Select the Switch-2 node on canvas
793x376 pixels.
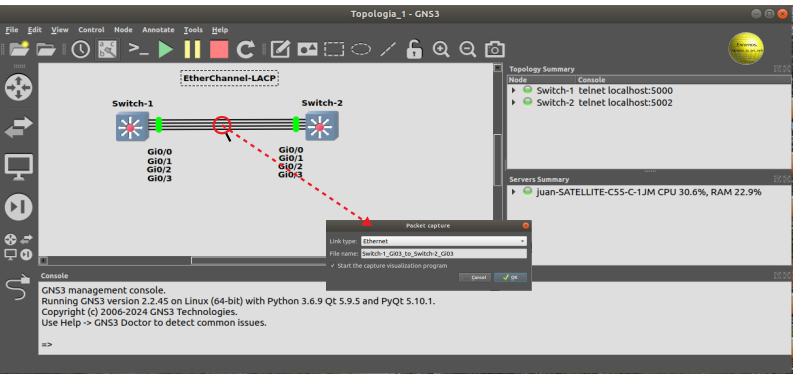click(321, 126)
